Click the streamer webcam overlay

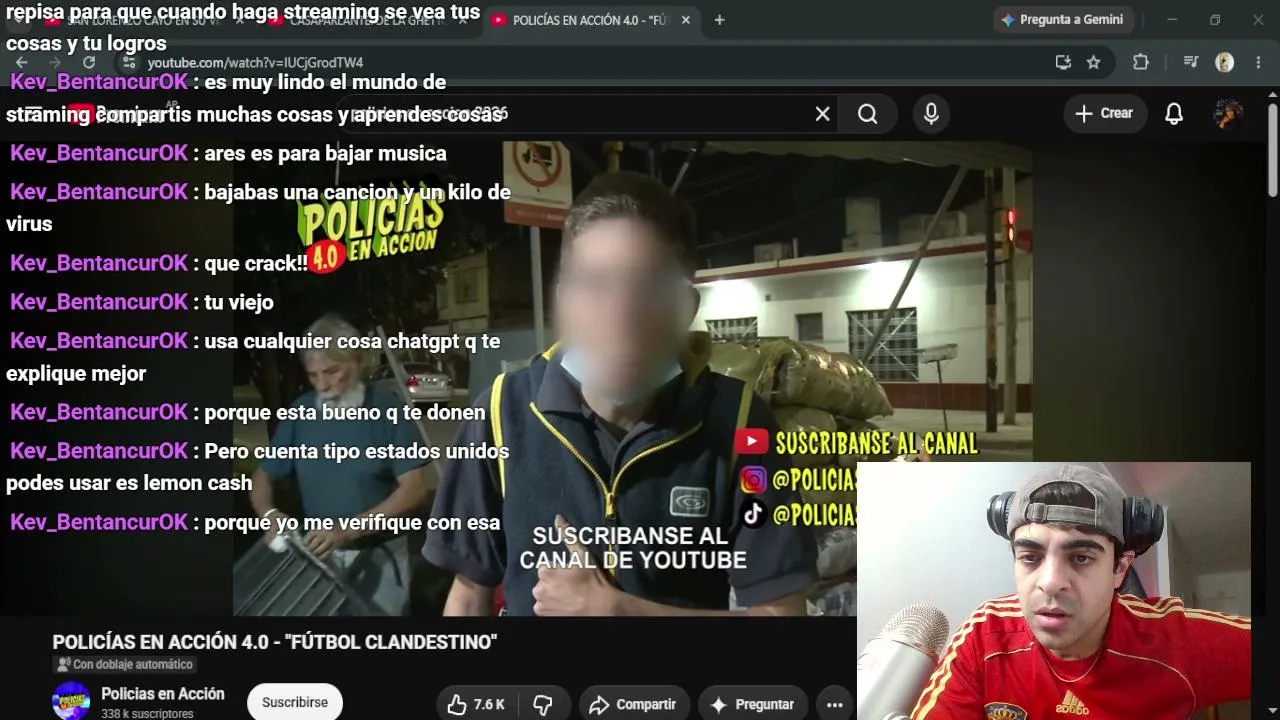(1053, 591)
